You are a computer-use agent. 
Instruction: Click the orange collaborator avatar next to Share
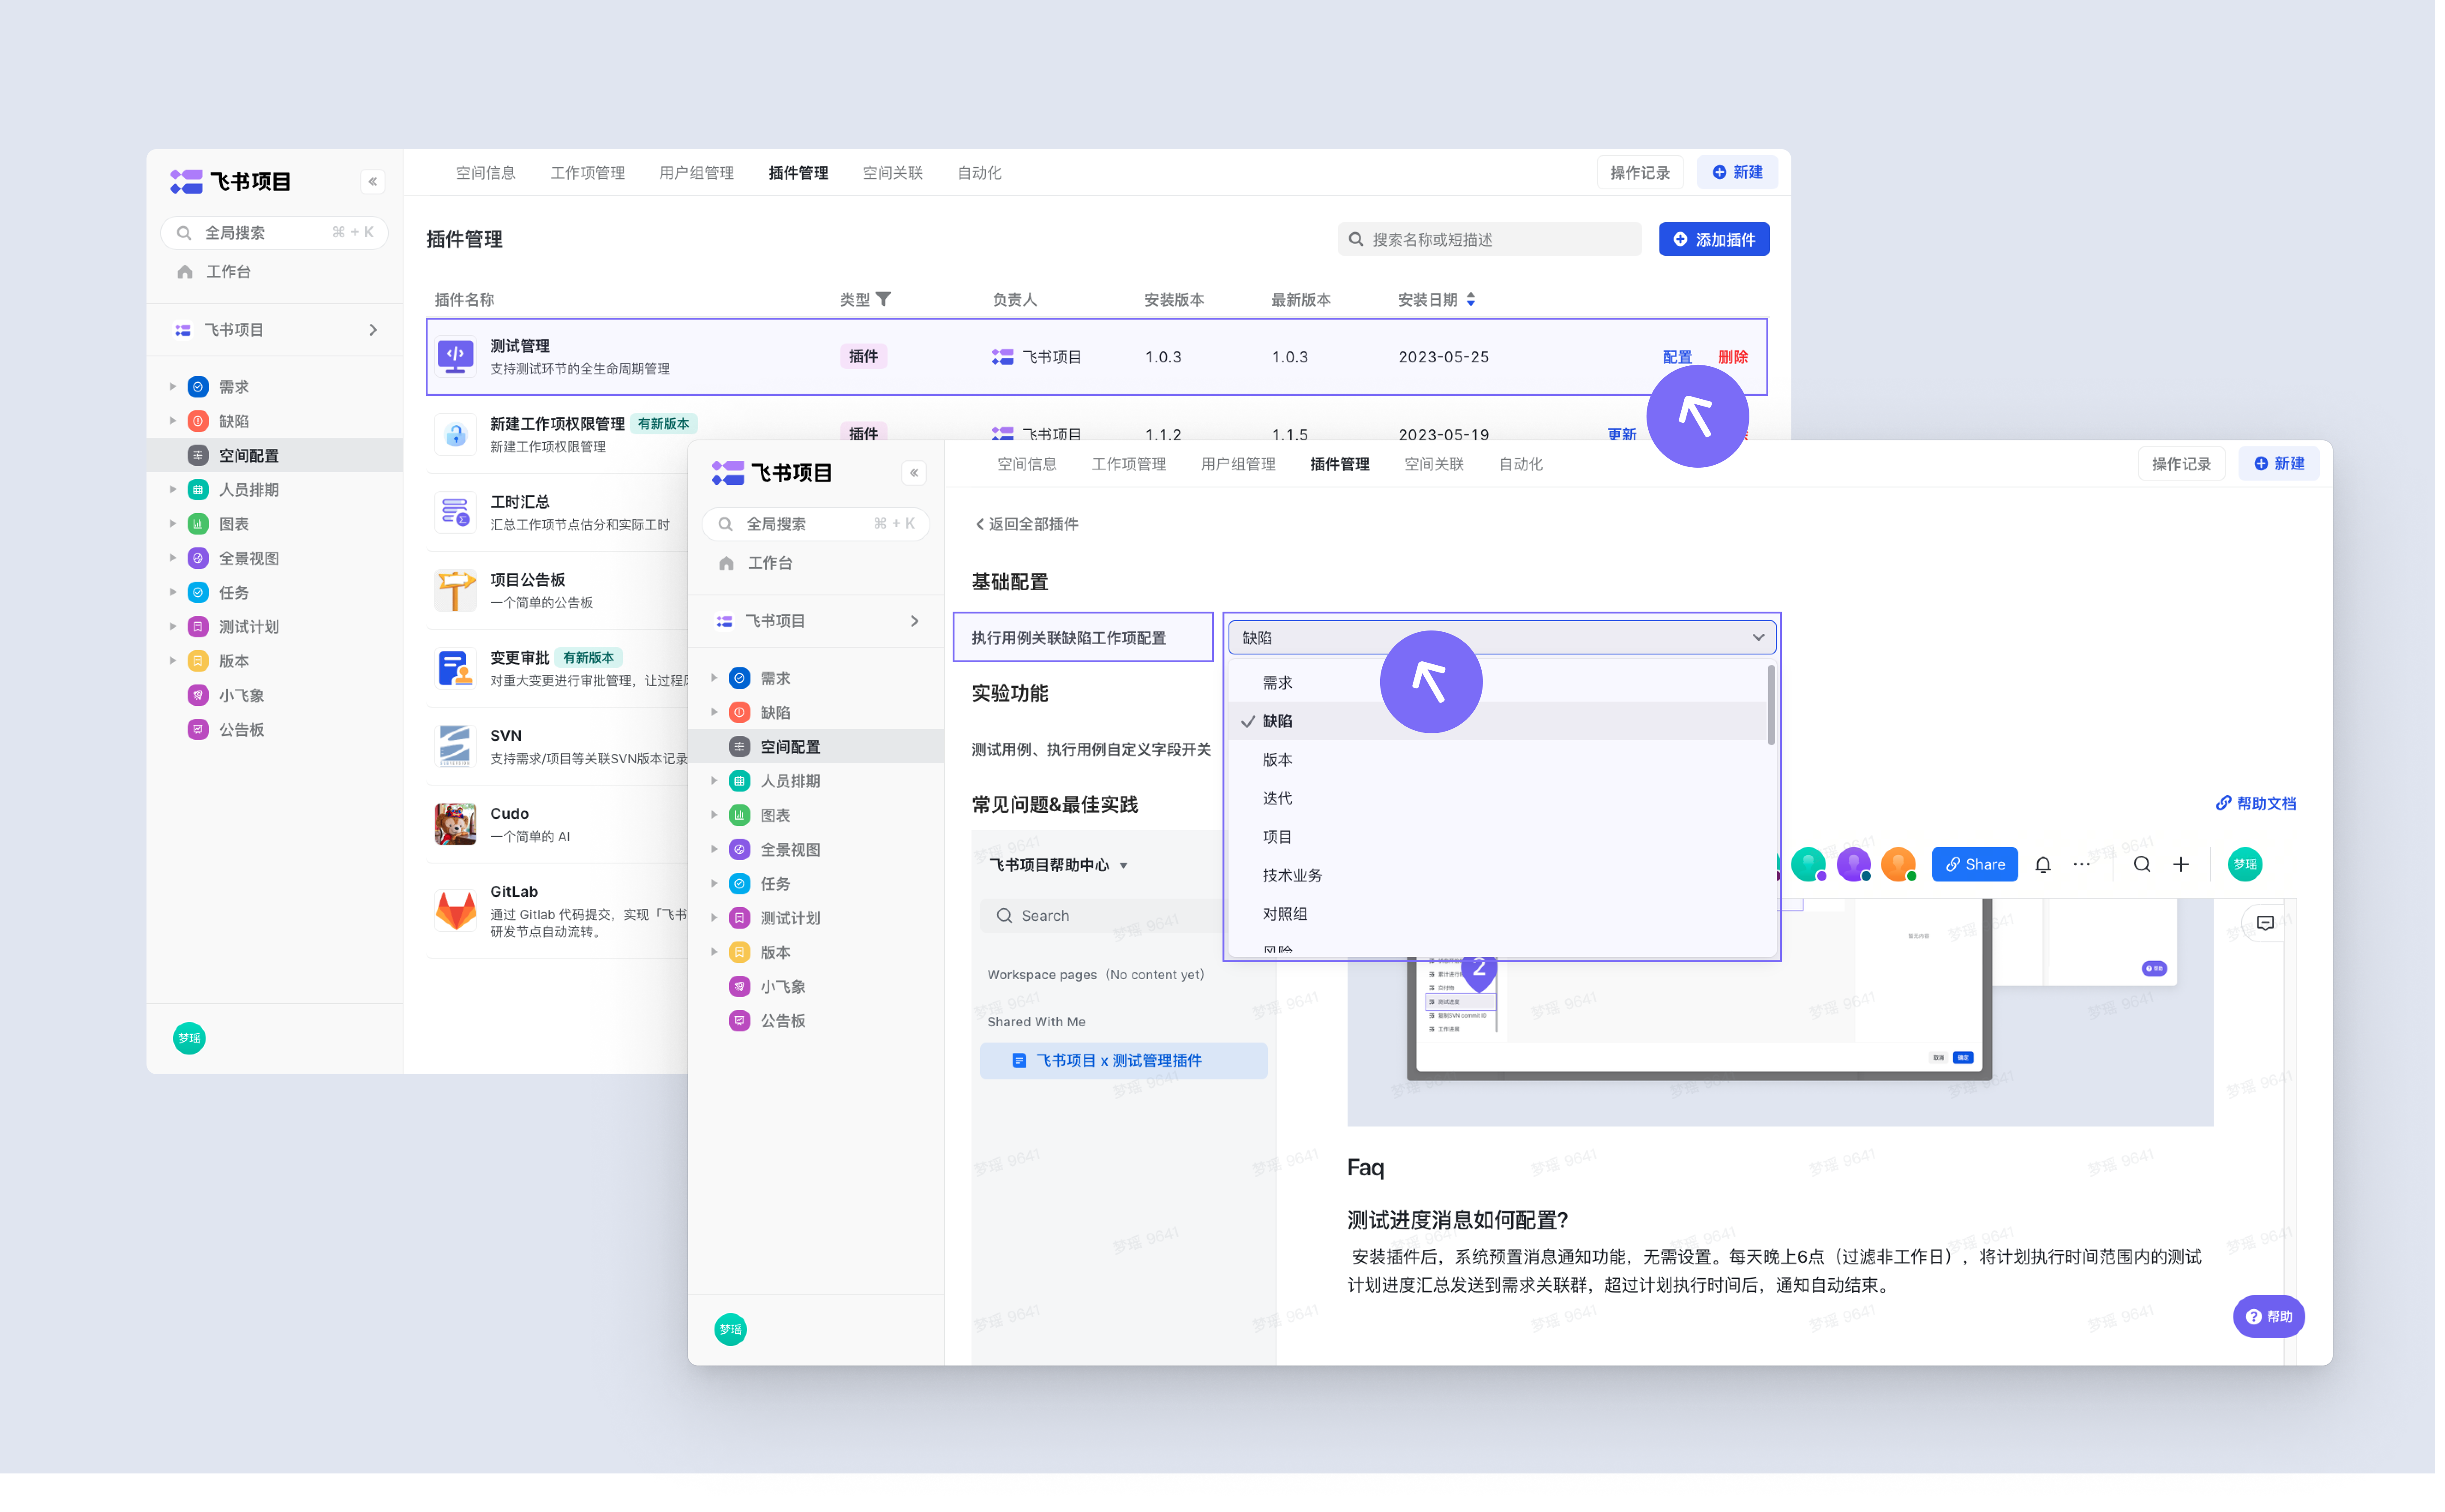point(1898,864)
